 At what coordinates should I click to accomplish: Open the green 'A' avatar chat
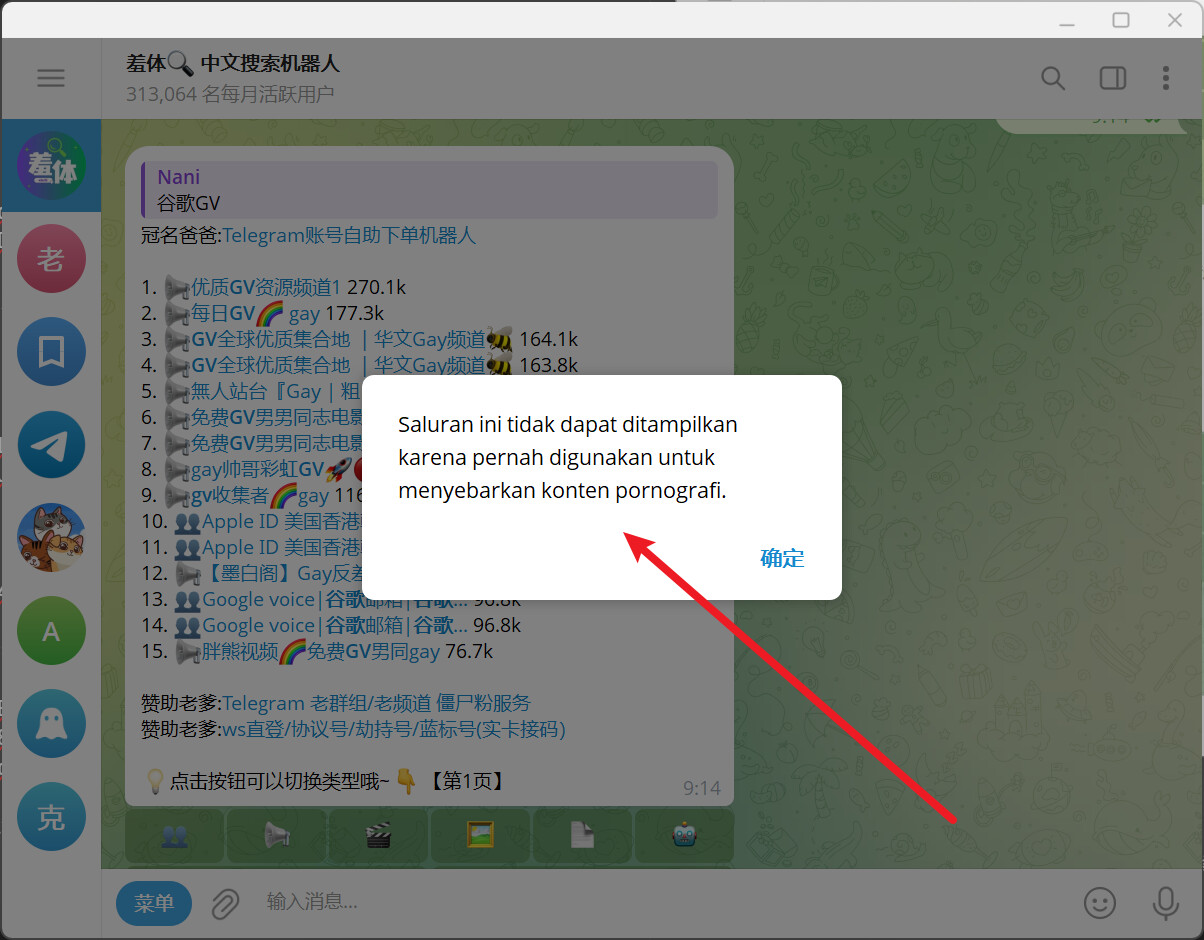[x=51, y=631]
